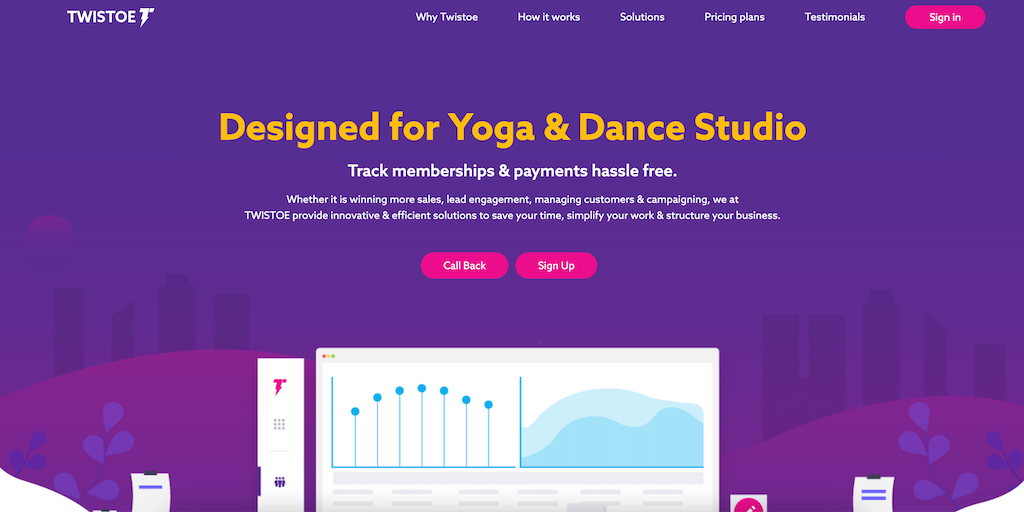Viewport: 1024px width, 512px height.
Task: Click the blue area chart
Action: 610,430
